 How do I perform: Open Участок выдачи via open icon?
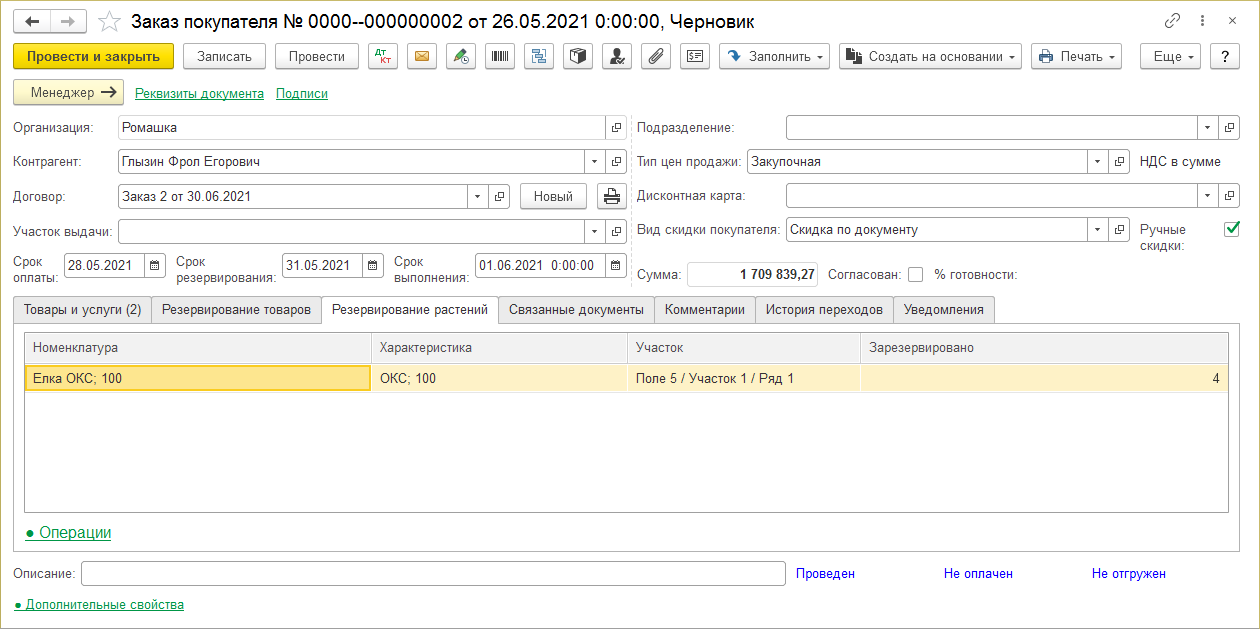(616, 232)
